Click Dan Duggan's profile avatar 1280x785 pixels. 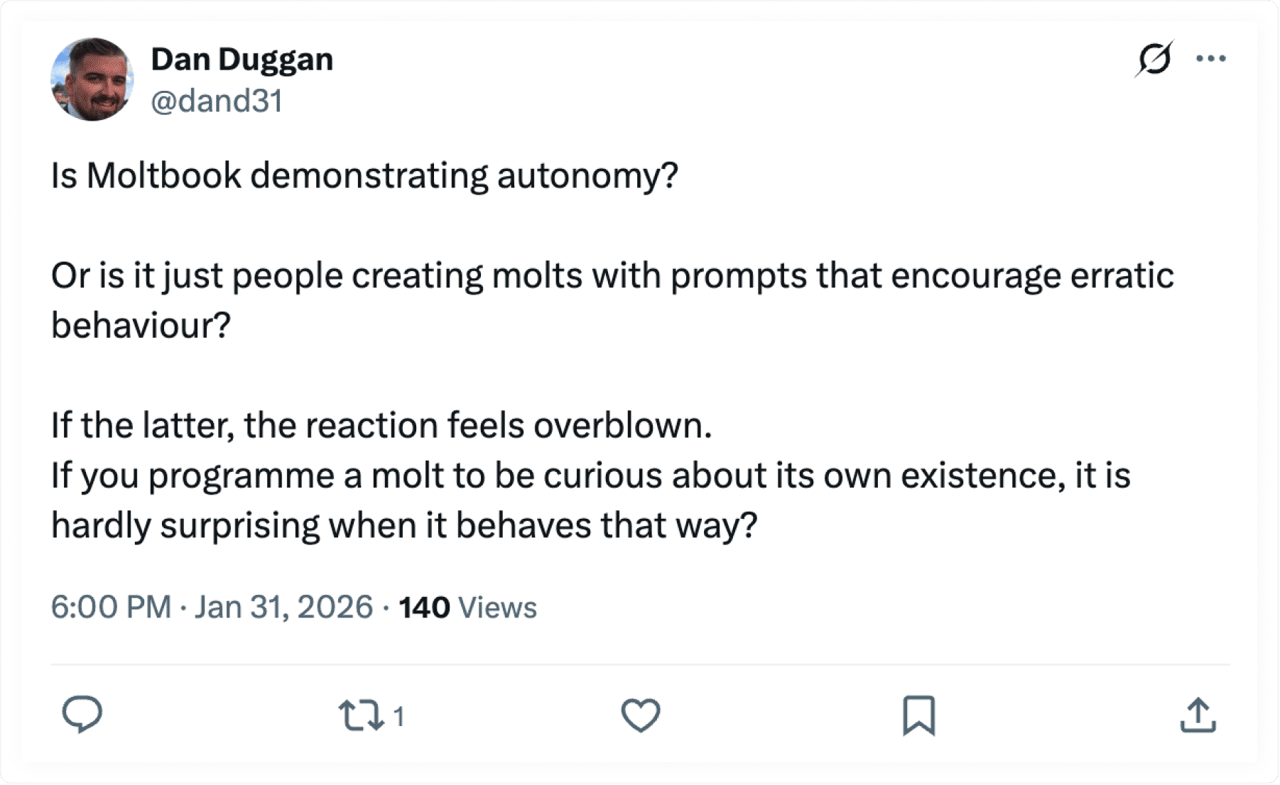91,80
